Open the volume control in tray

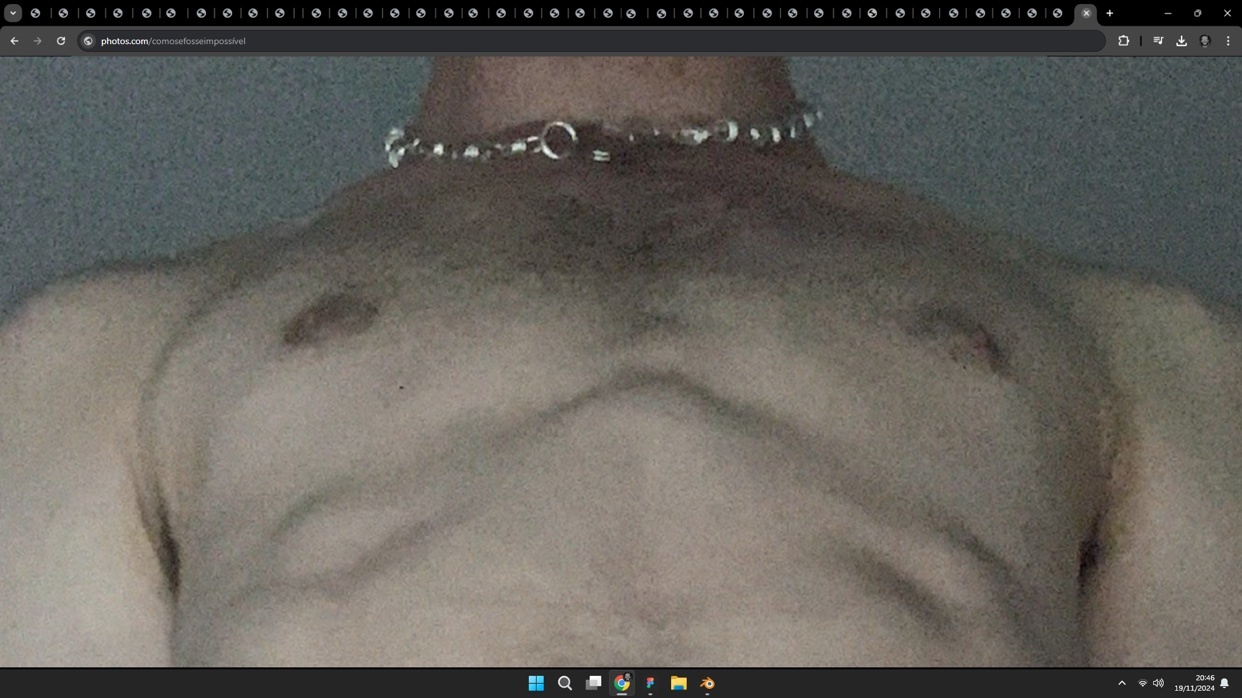pos(1158,684)
